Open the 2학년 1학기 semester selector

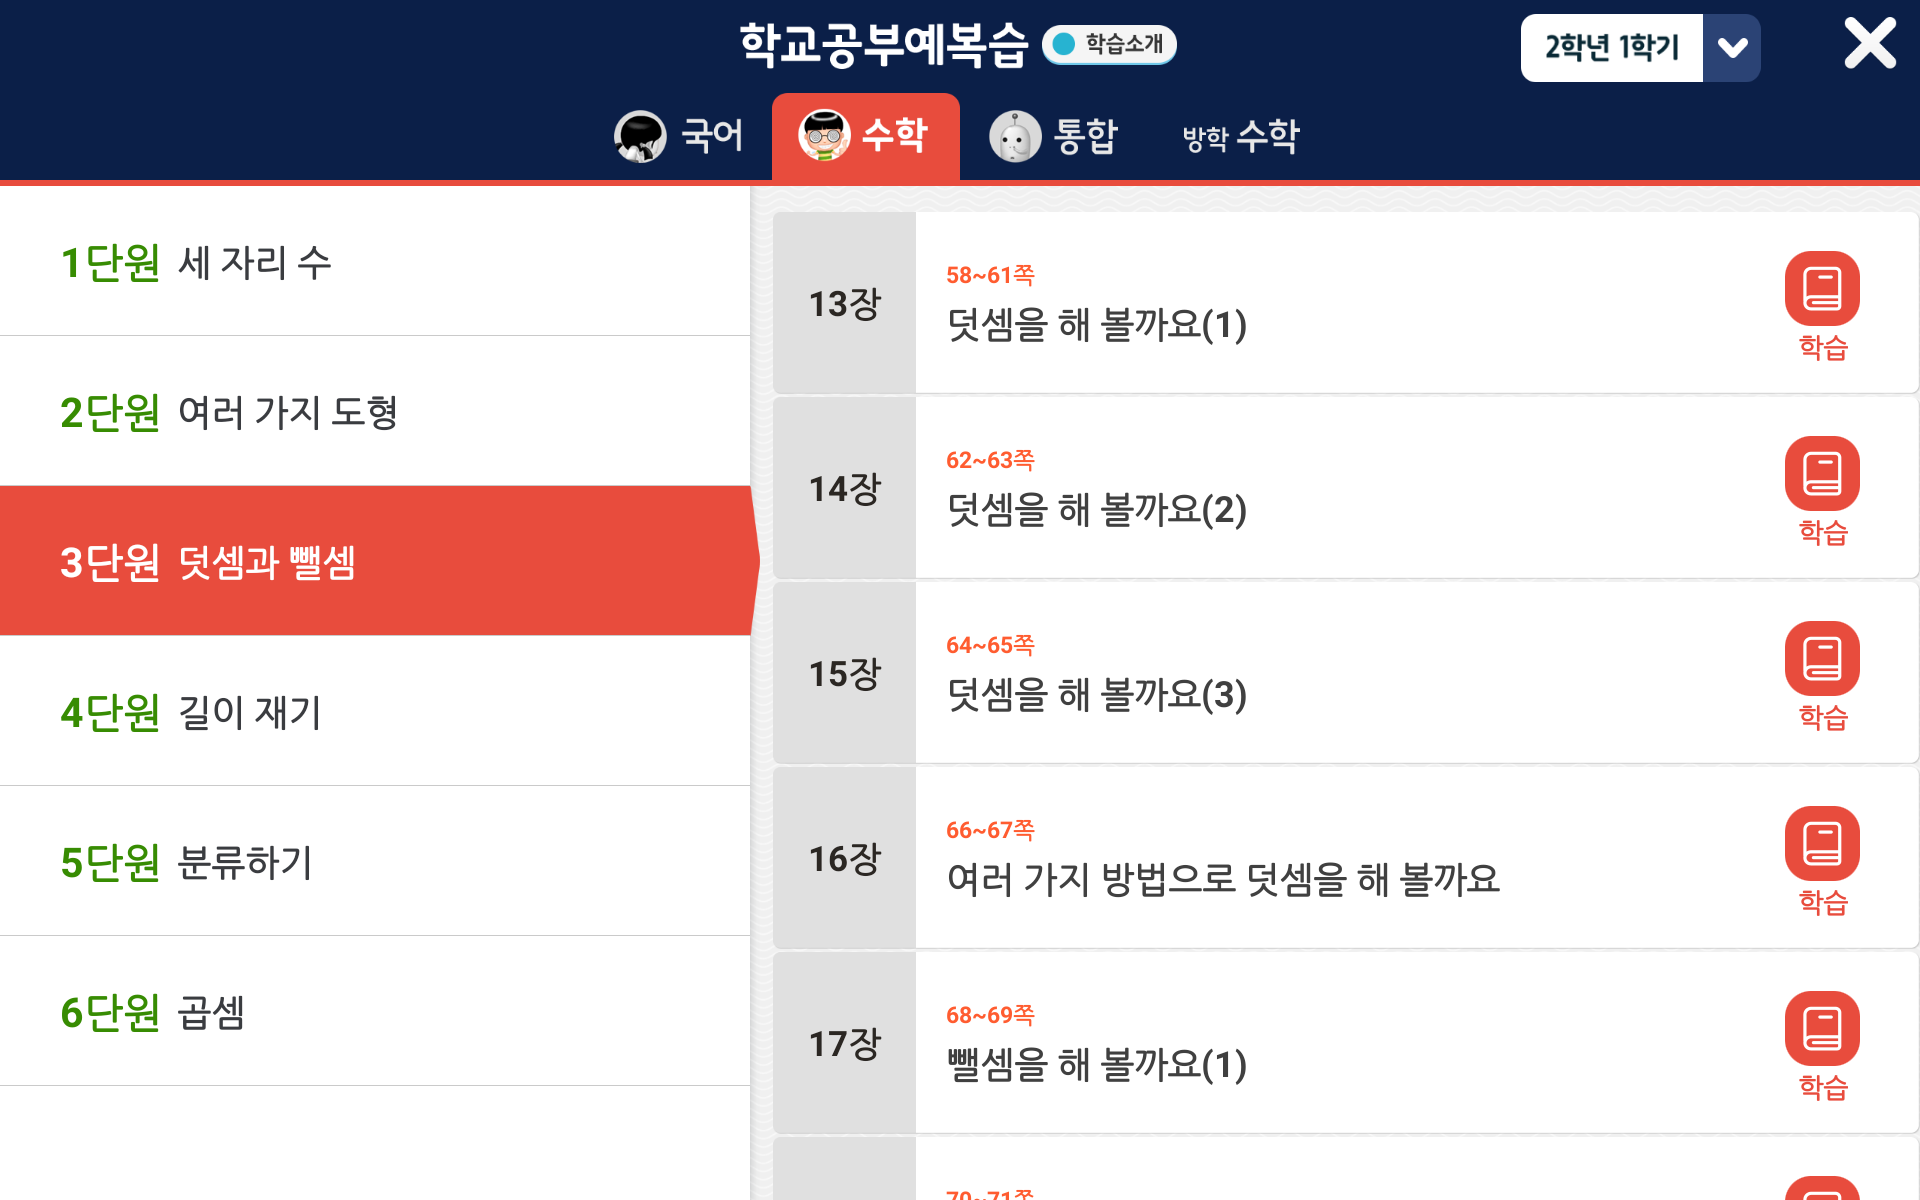[1612, 47]
